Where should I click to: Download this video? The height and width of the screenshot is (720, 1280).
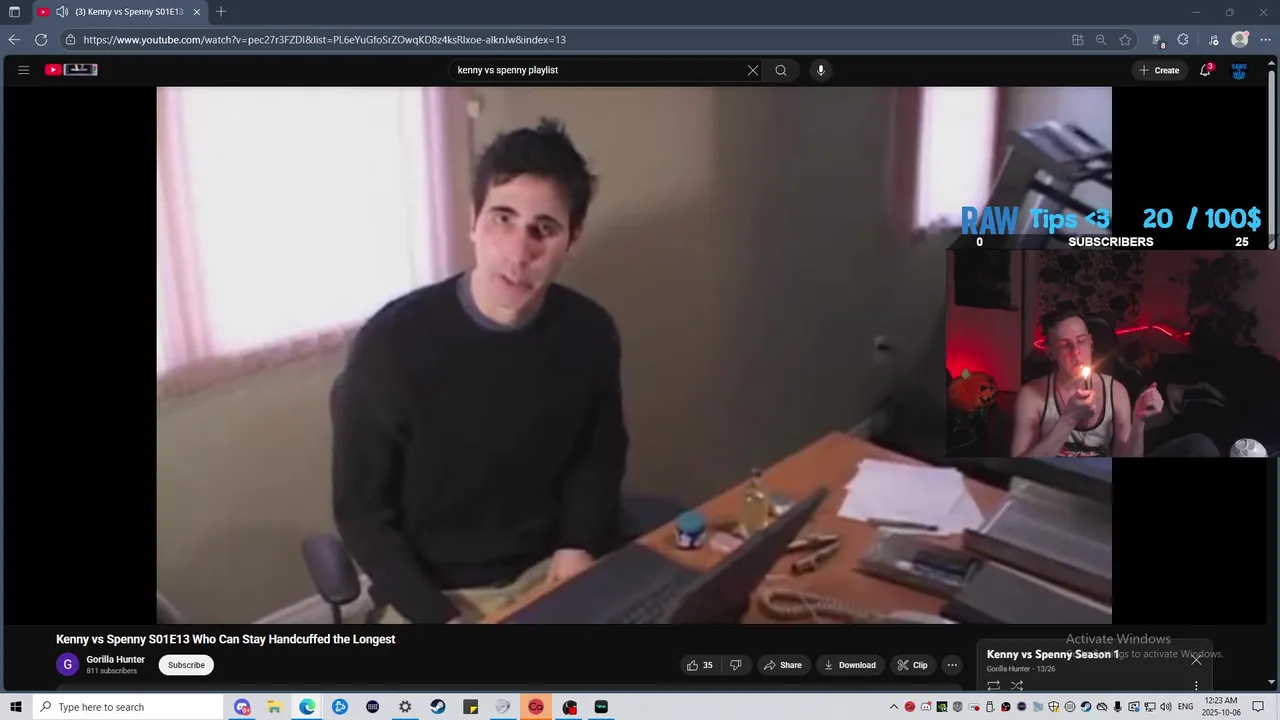point(849,665)
